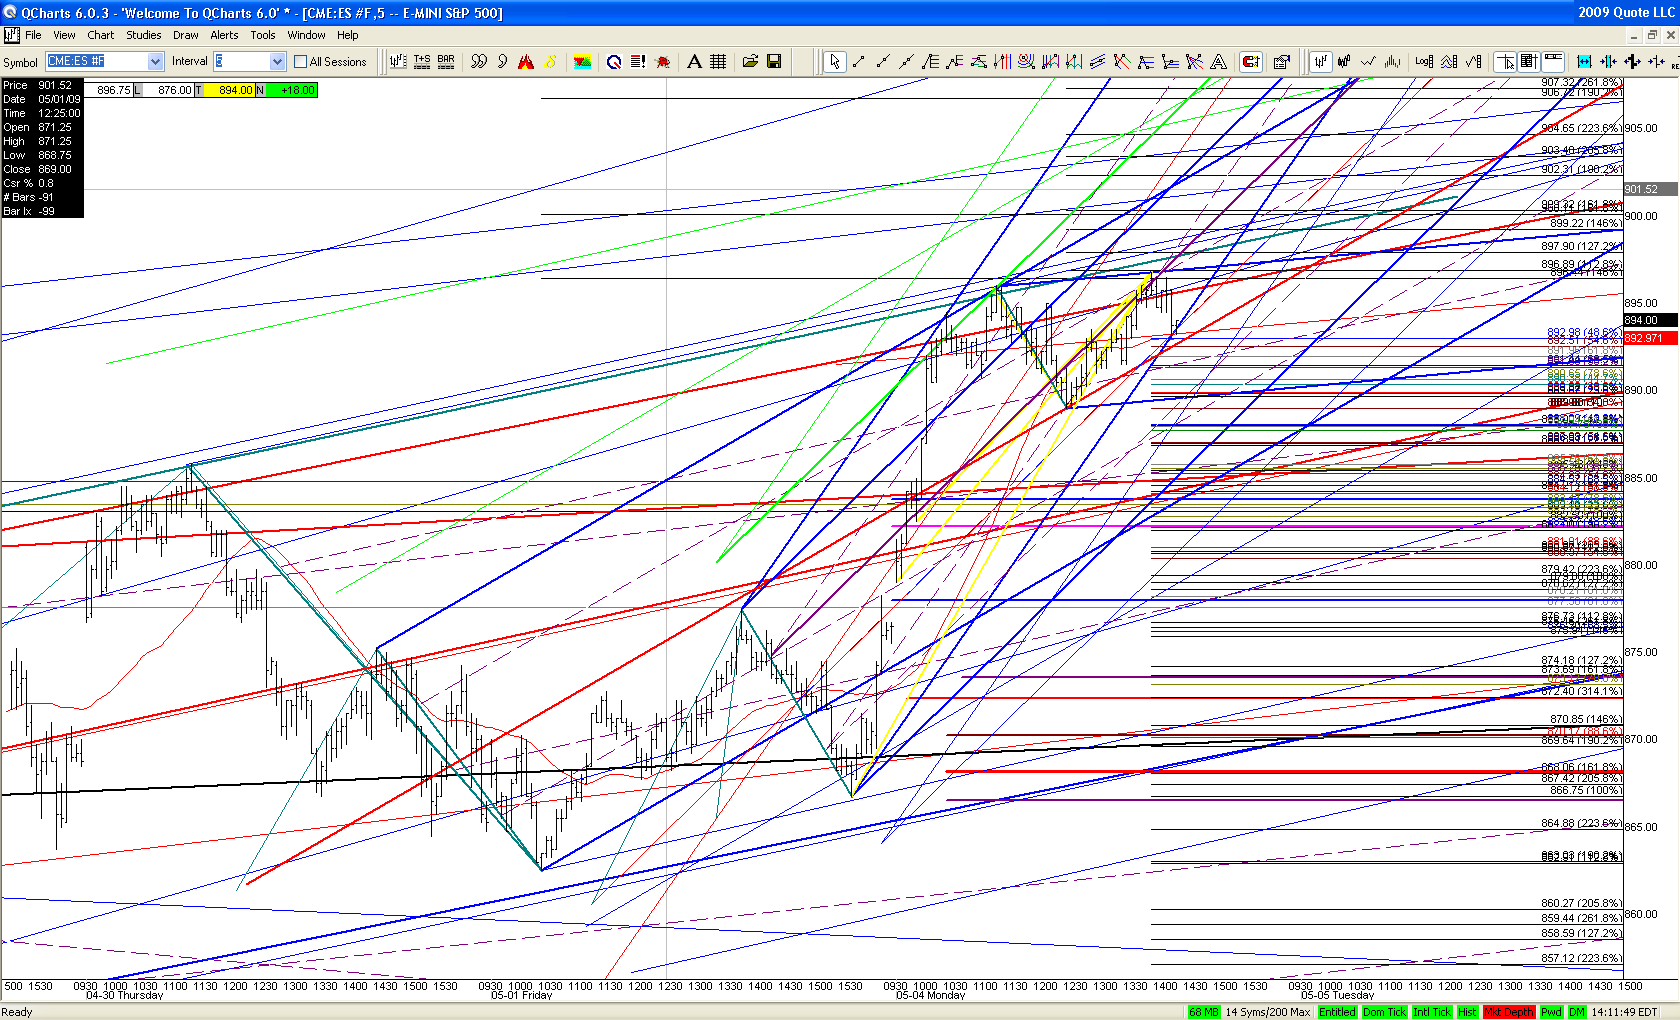The image size is (1680, 1020).
Task: Click the chart properties icon
Action: 1282,62
